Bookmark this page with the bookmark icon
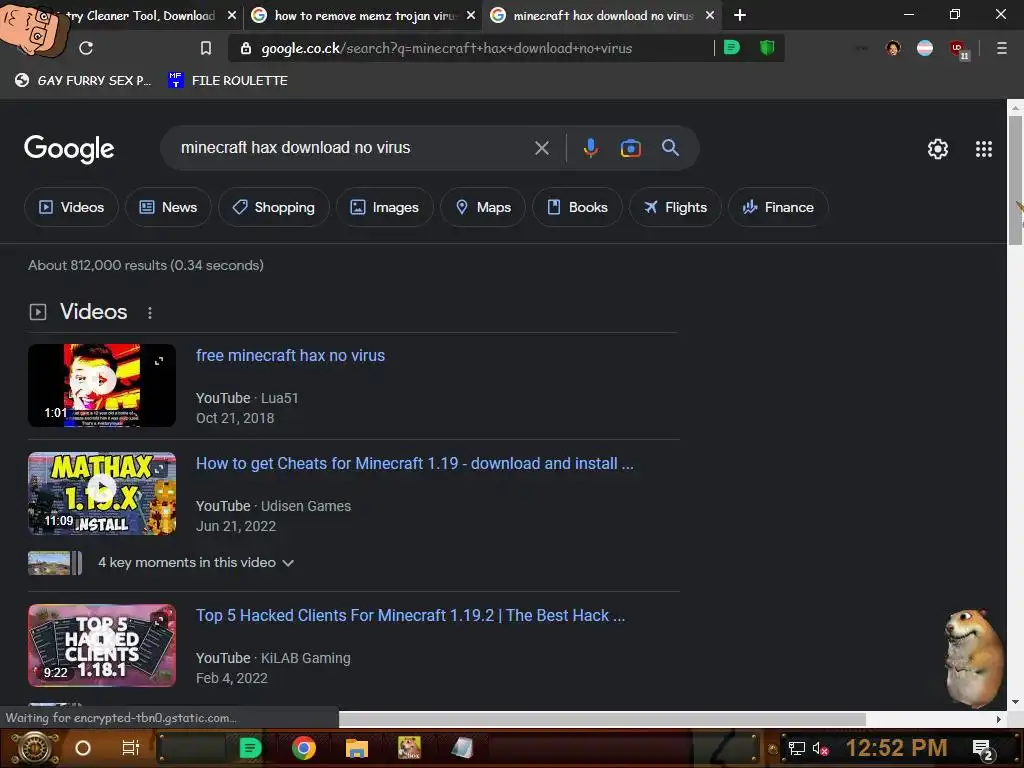This screenshot has height=768, width=1024. coord(206,48)
